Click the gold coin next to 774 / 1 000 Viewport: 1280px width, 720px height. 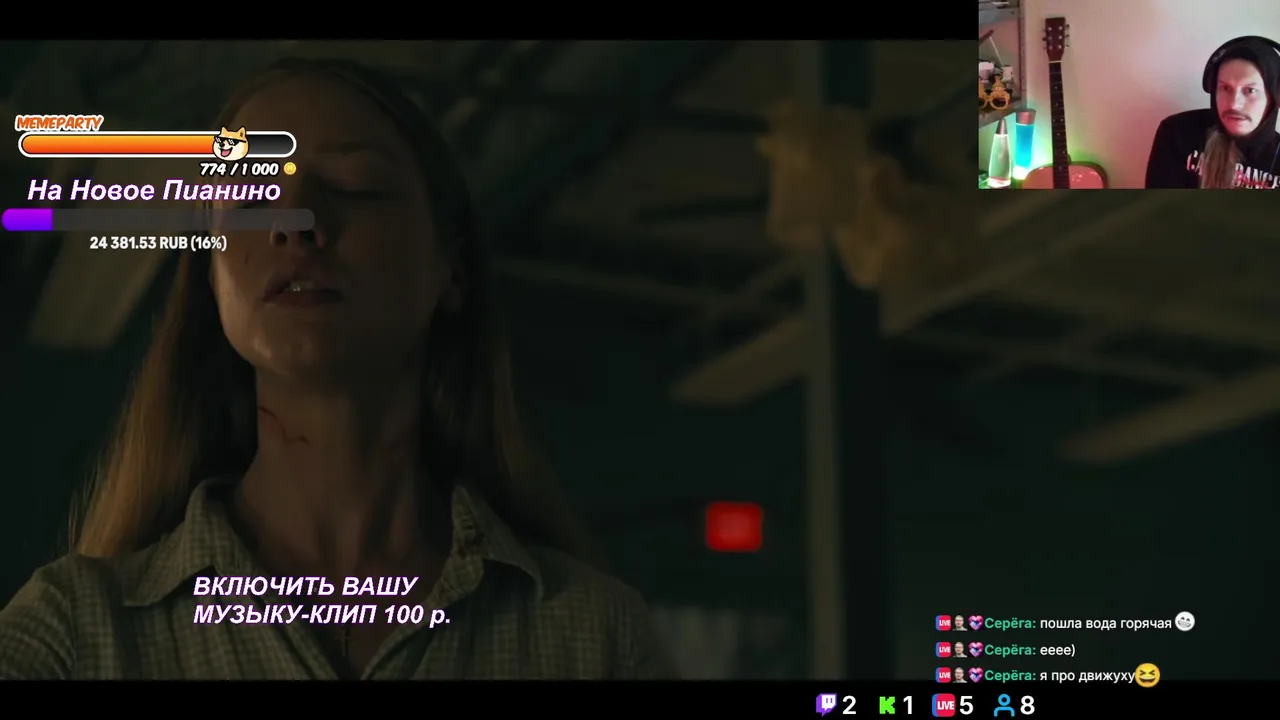290,169
